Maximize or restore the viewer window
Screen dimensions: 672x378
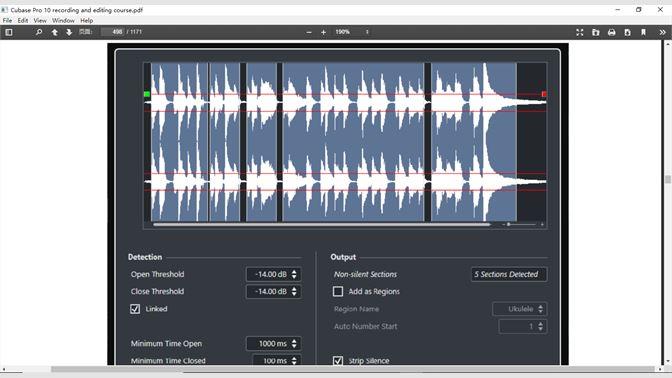pyautogui.click(x=639, y=9)
